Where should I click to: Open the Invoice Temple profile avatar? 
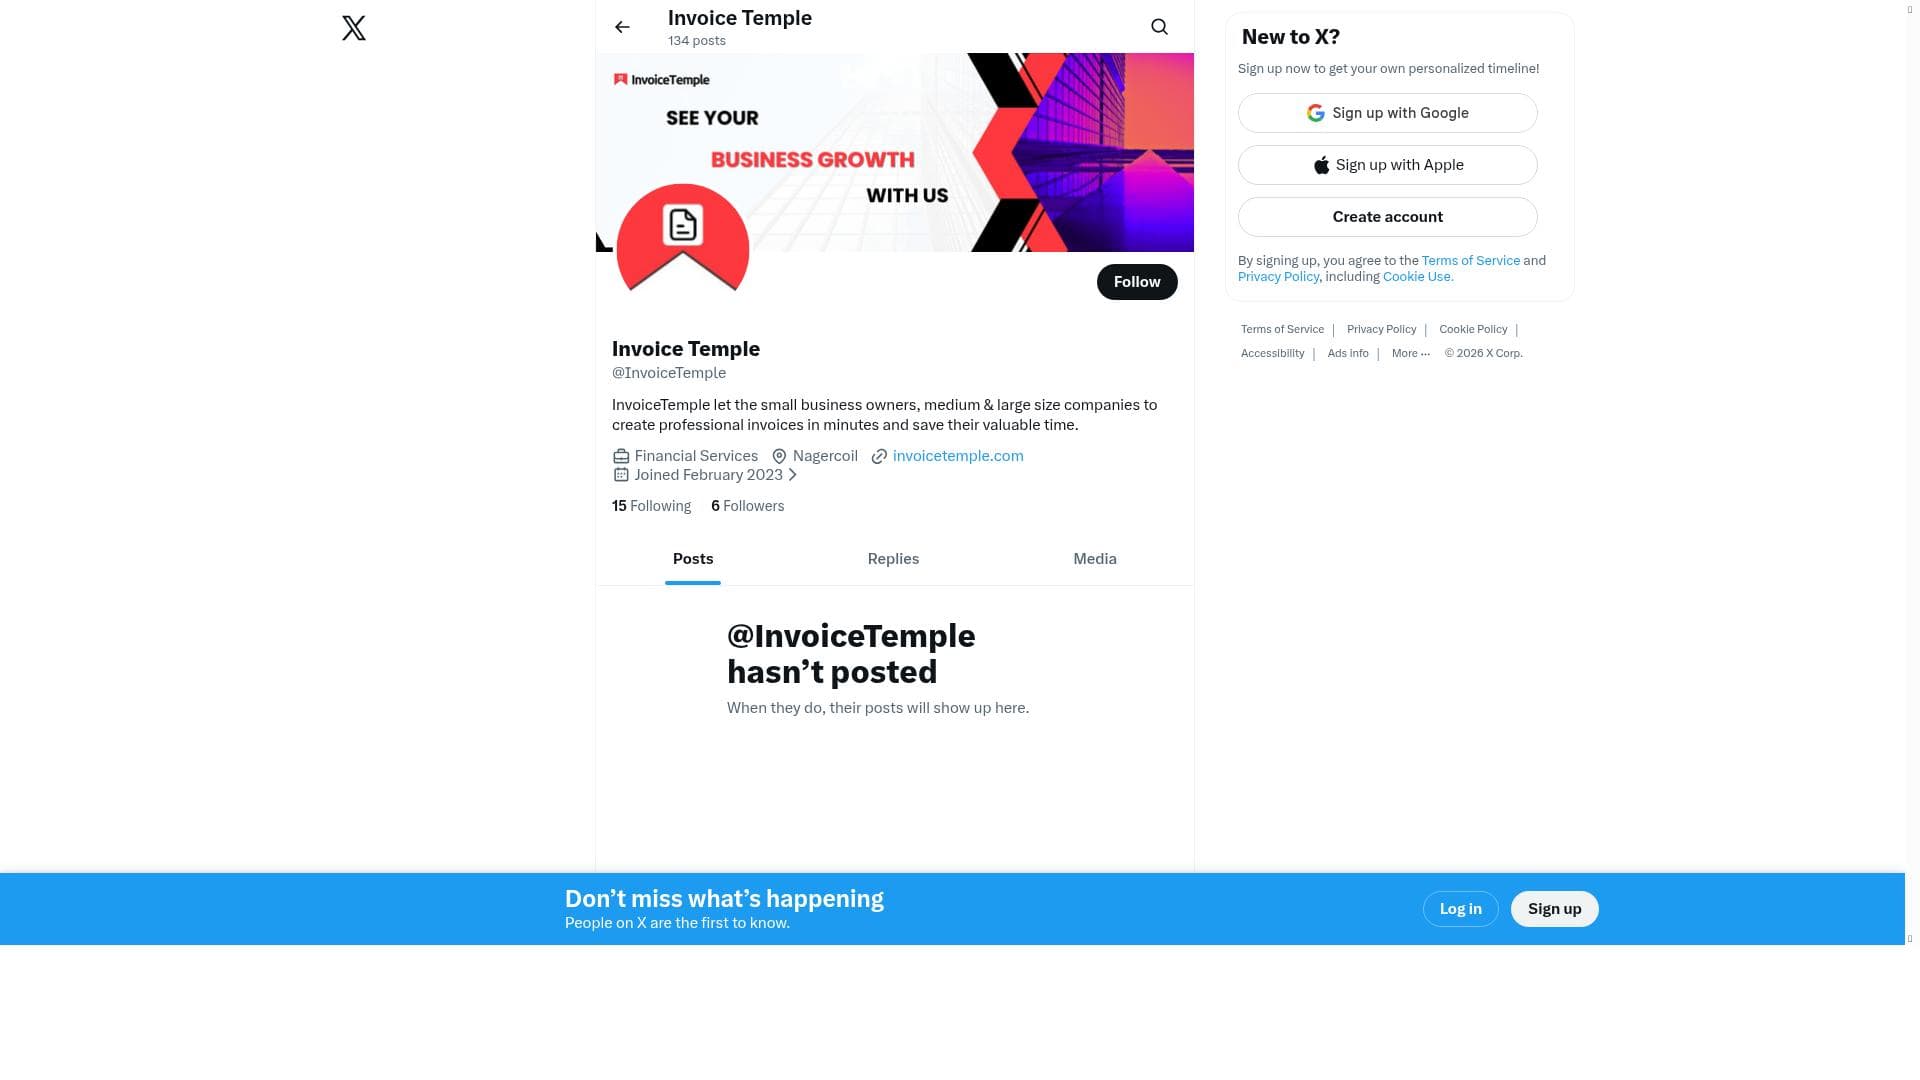683,249
